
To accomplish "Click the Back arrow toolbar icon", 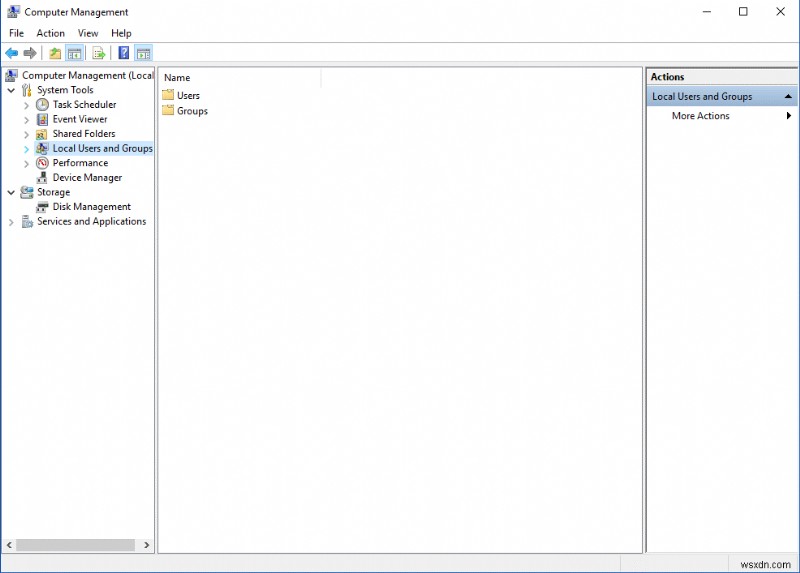I will tap(12, 53).
